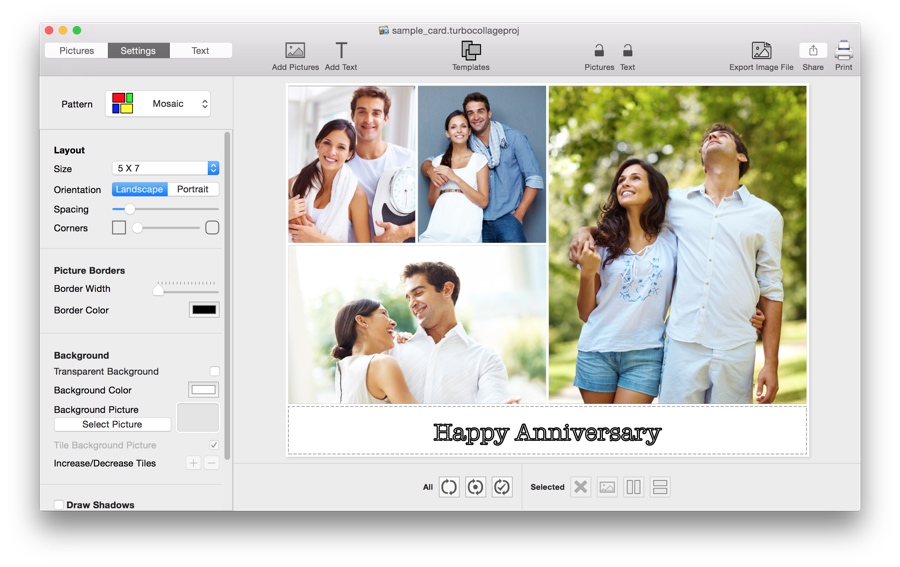
Task: Select the laughing couple photo
Action: (x=417, y=324)
